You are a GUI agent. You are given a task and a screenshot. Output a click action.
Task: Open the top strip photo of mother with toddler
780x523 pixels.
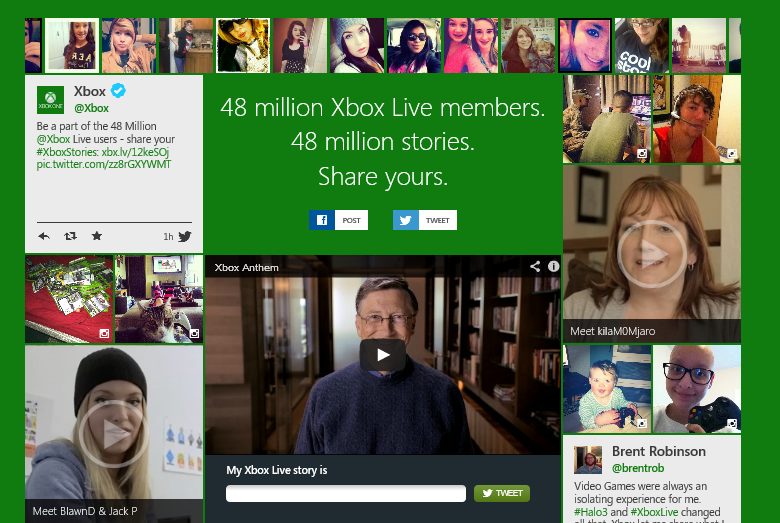528,45
